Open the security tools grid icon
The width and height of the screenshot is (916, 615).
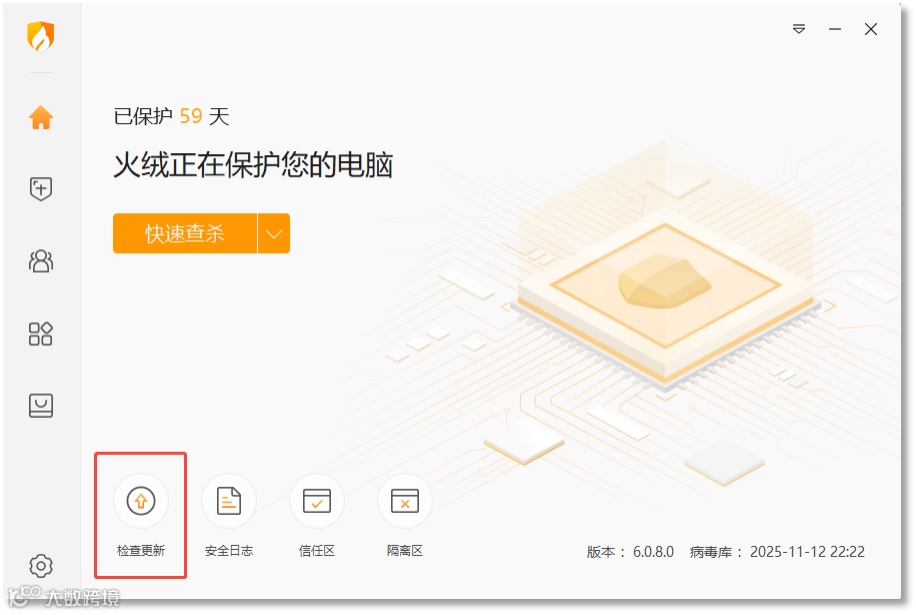pyautogui.click(x=41, y=333)
